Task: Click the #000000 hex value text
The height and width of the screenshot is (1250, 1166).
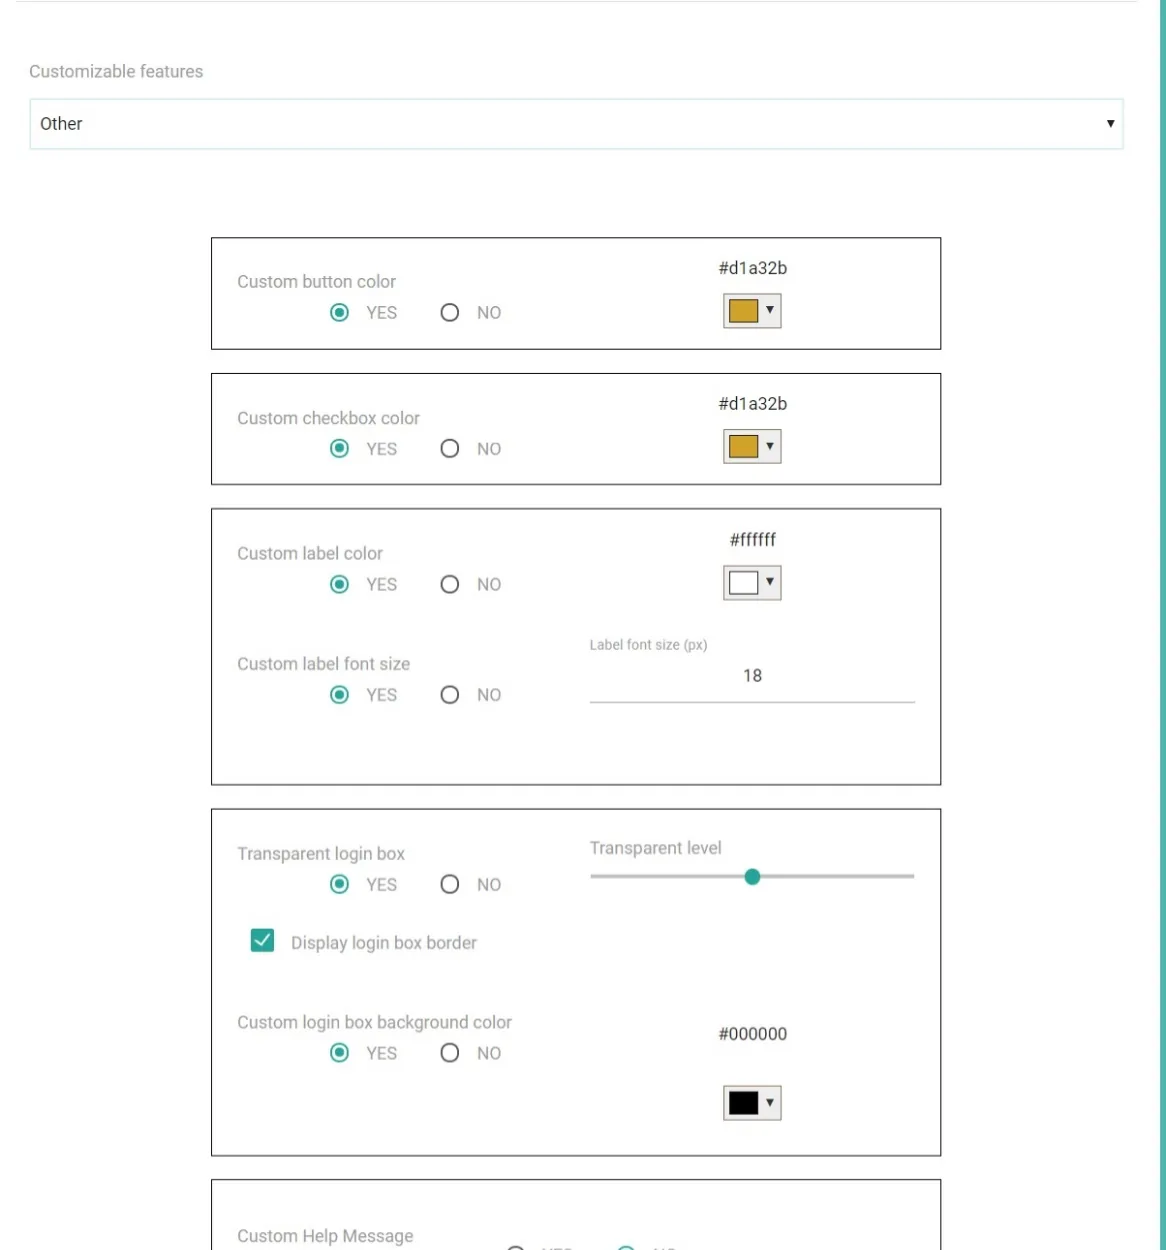Action: pos(753,1034)
